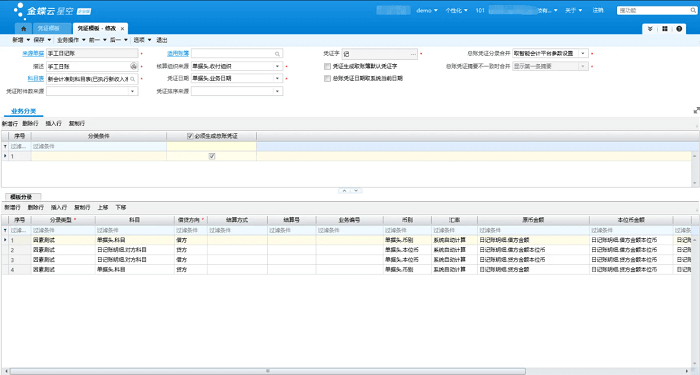Click 删除行 in 业务分类 grid toolbar
The height and width of the screenshot is (375, 700).
coord(30,124)
